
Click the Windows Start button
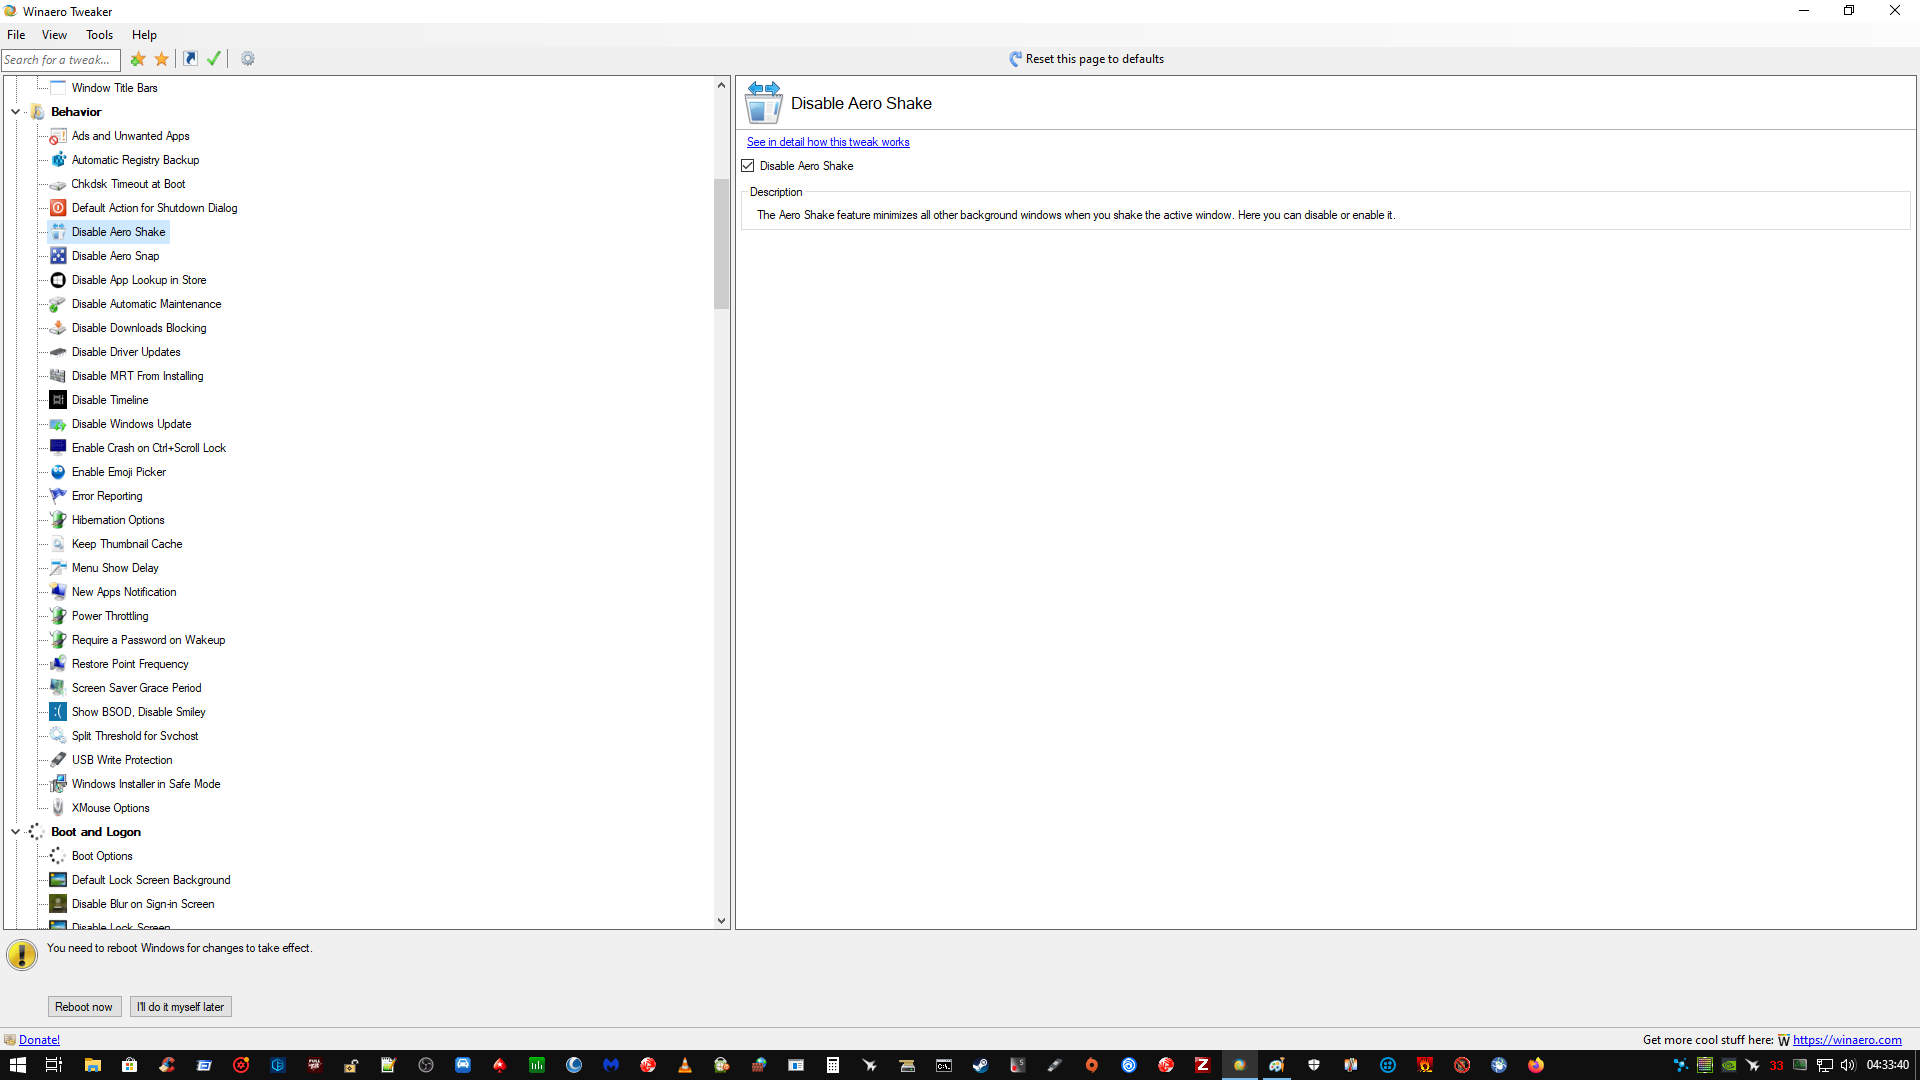(x=17, y=1065)
